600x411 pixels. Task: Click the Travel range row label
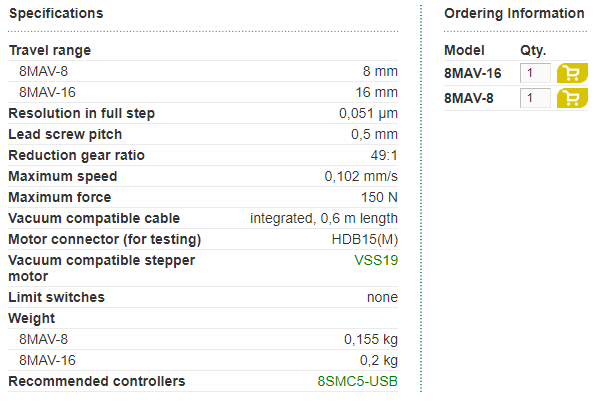point(50,50)
